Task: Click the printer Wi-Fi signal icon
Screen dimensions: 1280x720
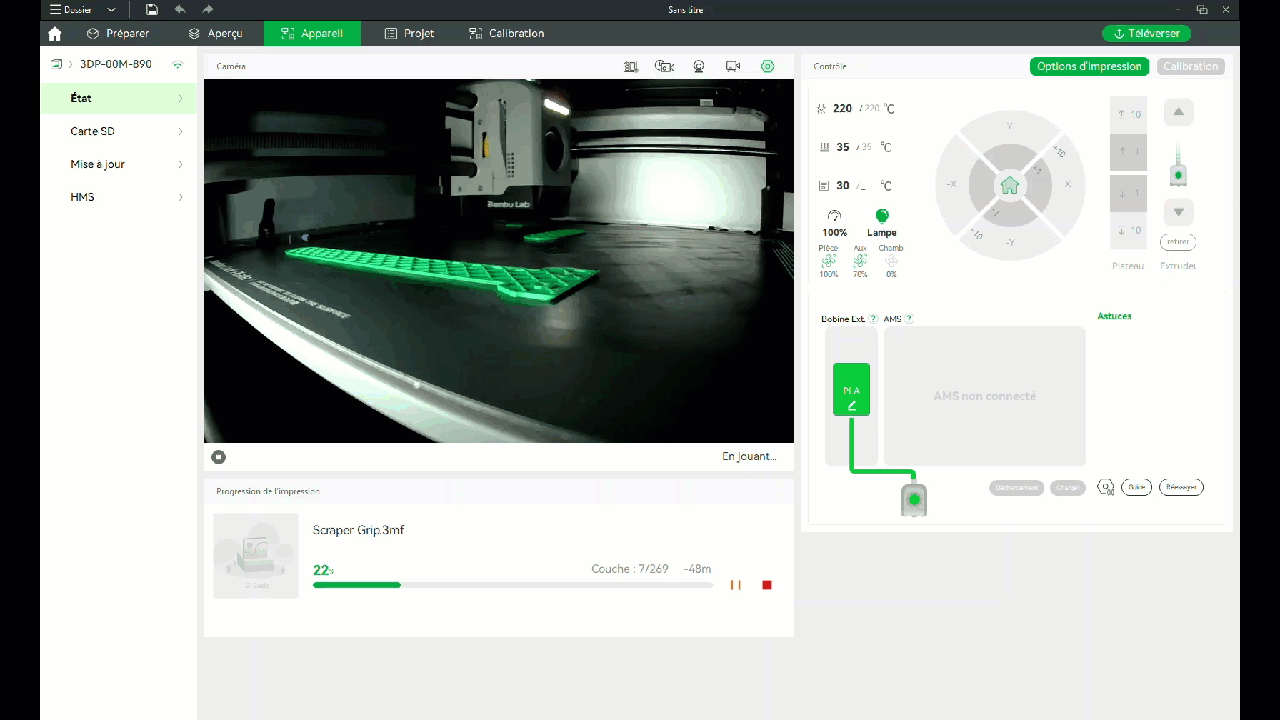Action: (178, 64)
